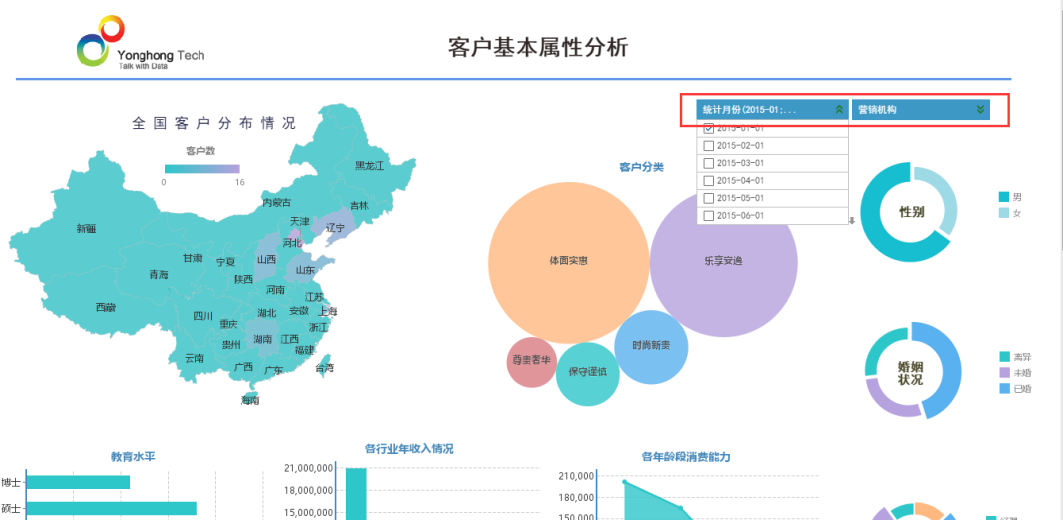Select 内蒙古 region on the map
1063x520 pixels.
(277, 203)
